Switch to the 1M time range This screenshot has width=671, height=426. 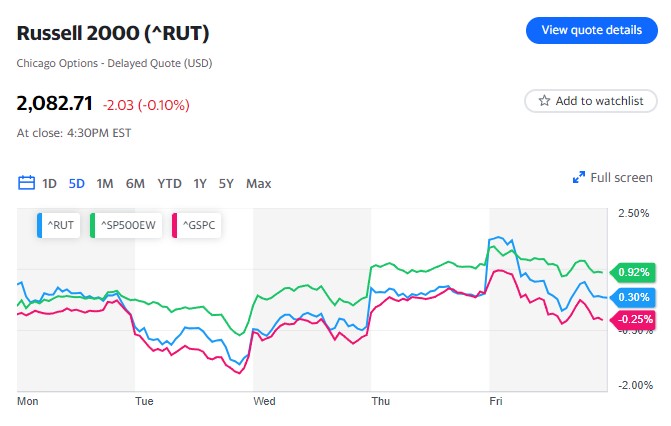[105, 183]
